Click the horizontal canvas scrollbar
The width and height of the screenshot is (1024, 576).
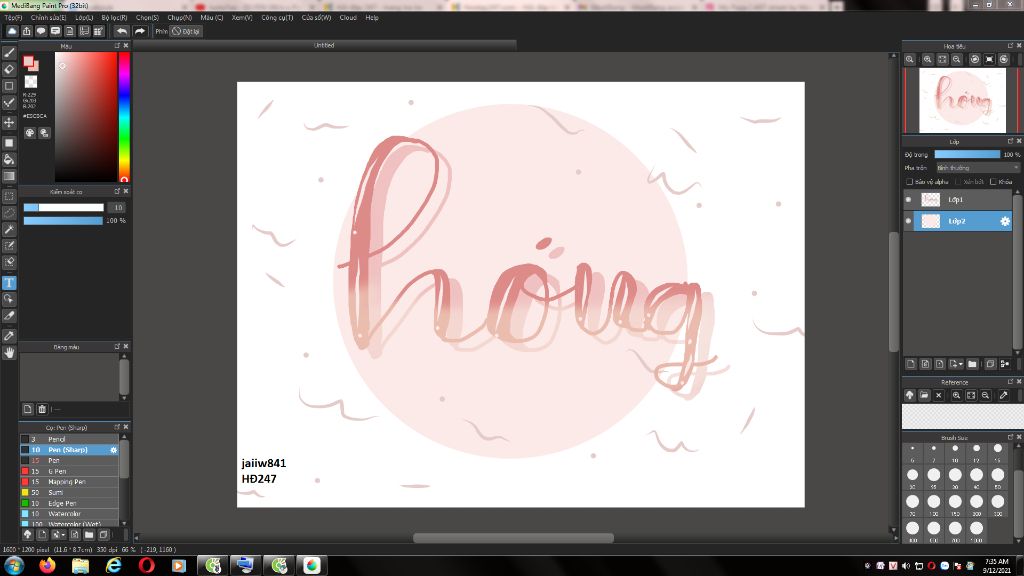tap(513, 538)
